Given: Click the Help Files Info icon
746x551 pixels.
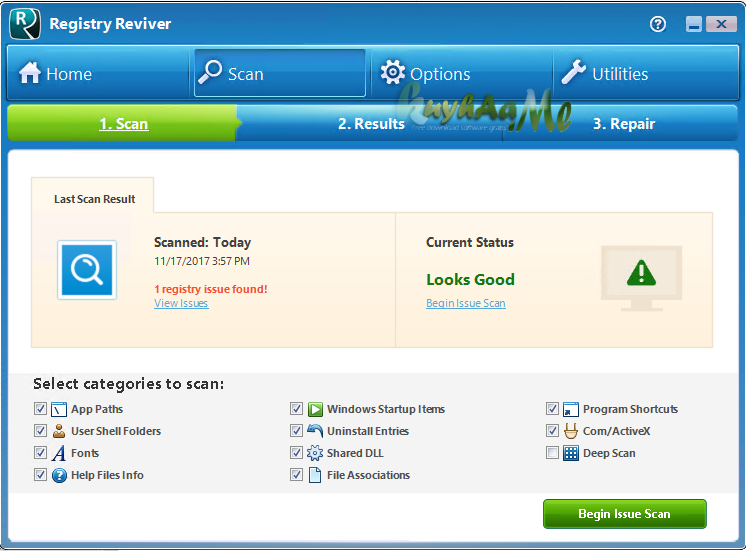Looking at the screenshot, I should 59,475.
